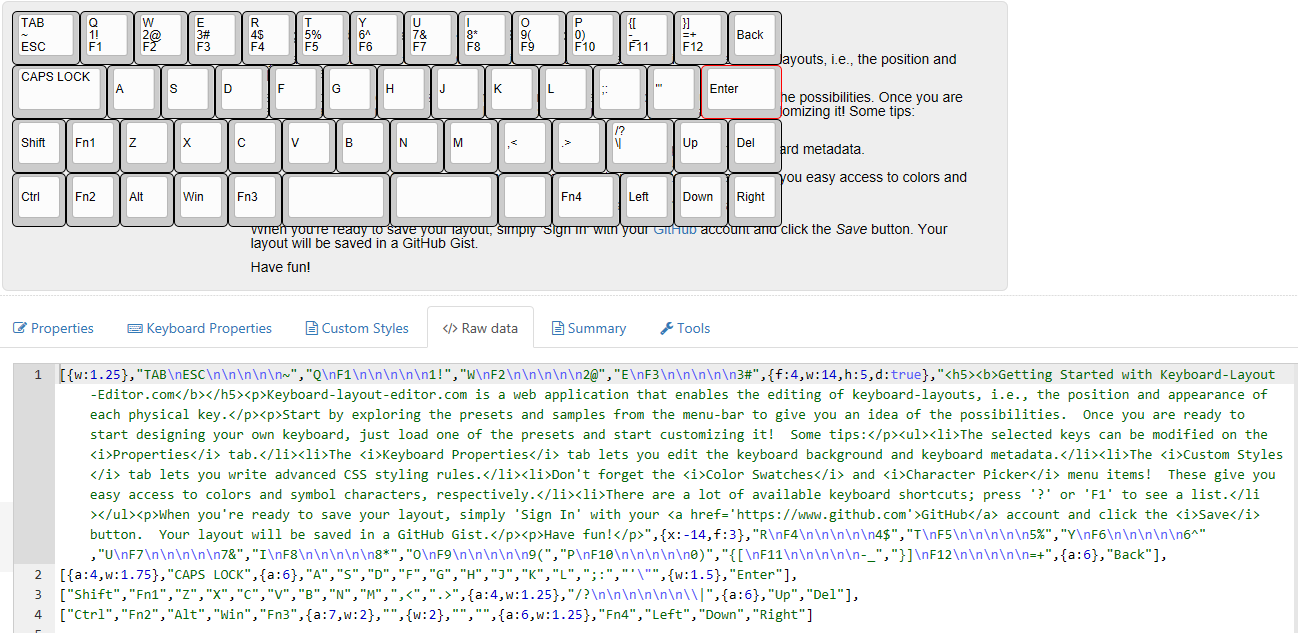Choose the Y 6^ F6 key
Screen dimensions: 1298x633
(377, 38)
